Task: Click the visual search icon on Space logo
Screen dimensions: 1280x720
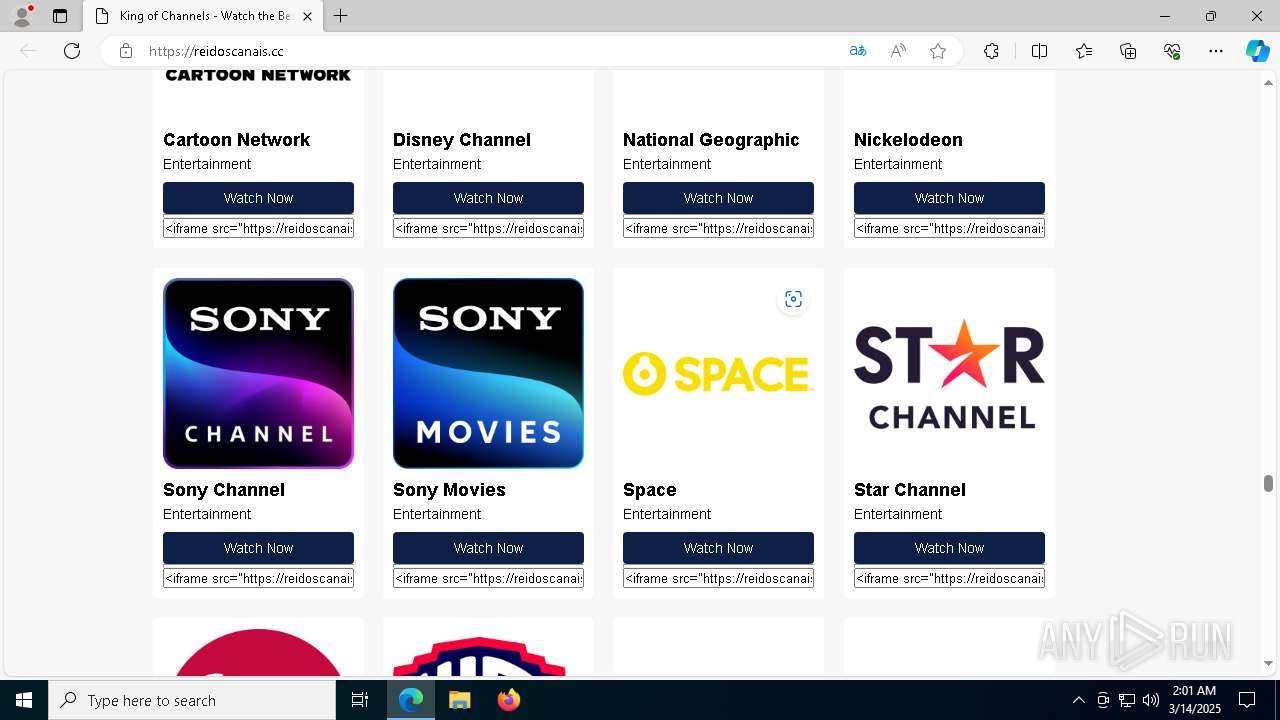Action: [x=793, y=299]
